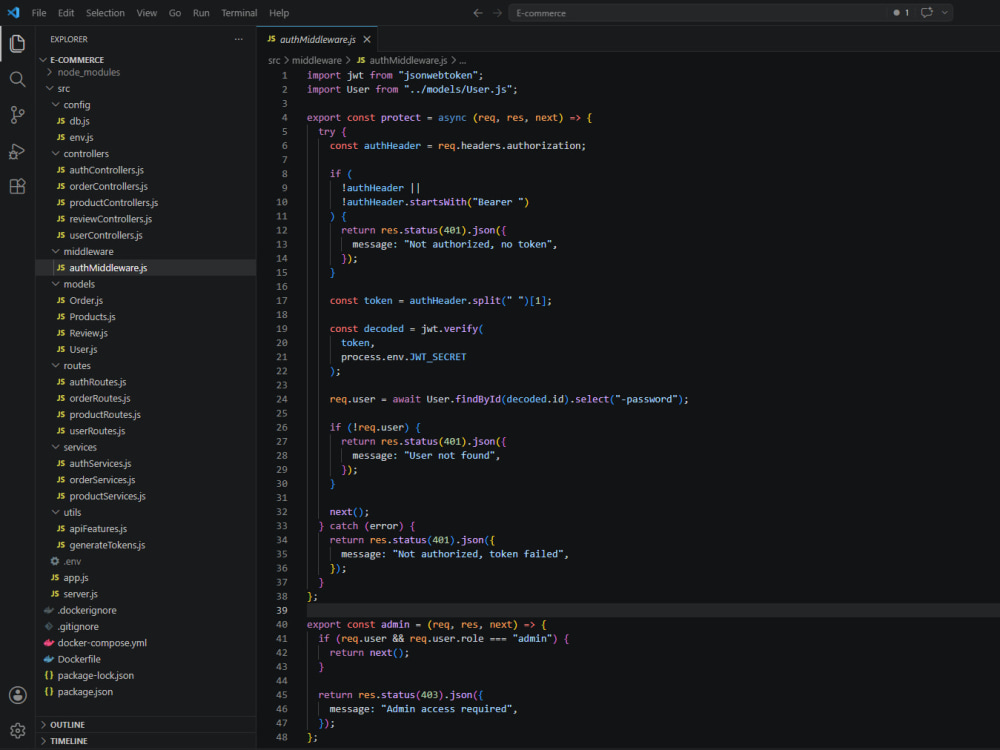
Task: Open the Dockerfile
Action: tap(79, 659)
